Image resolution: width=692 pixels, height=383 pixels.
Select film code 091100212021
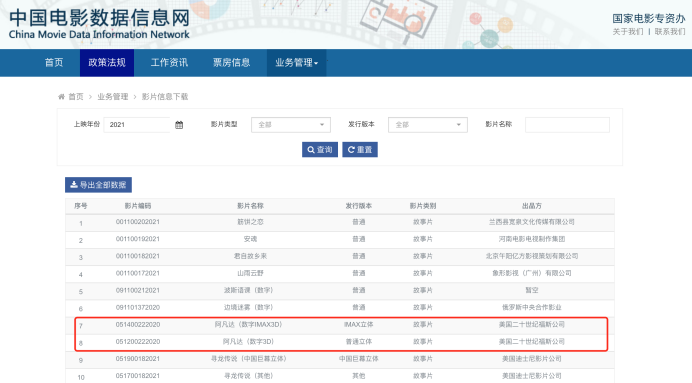click(138, 290)
